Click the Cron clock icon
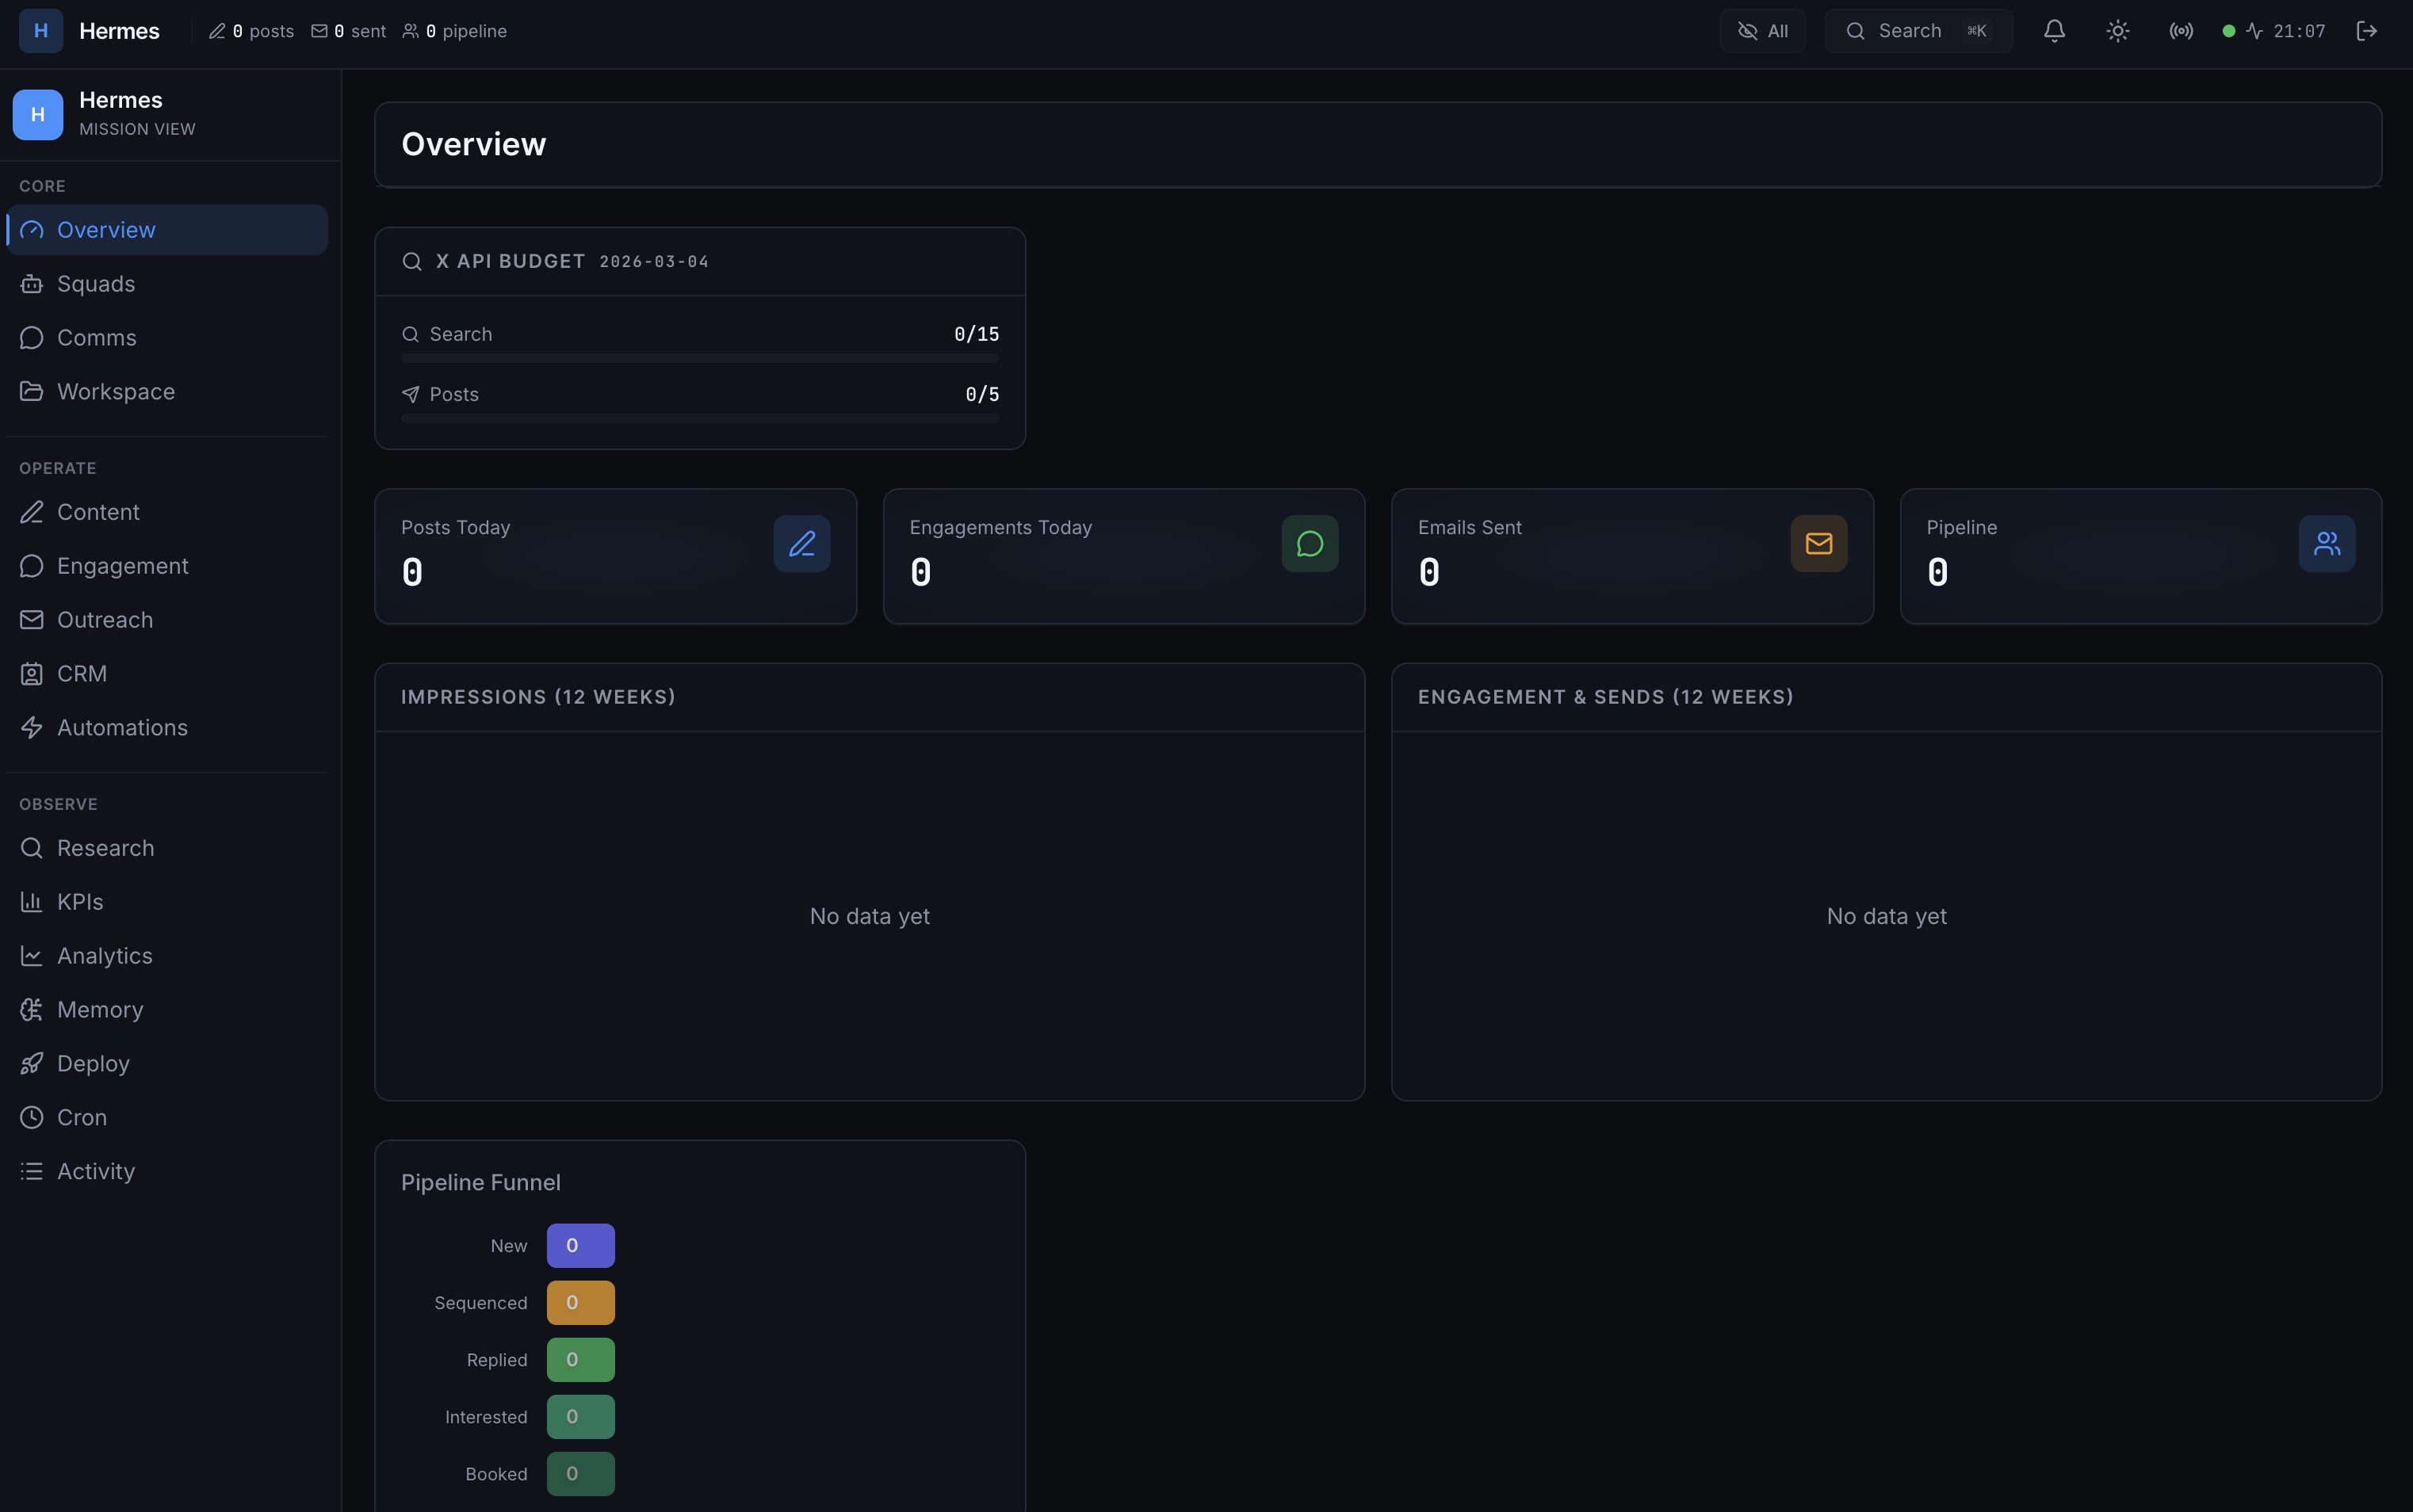The image size is (2413, 1512). click(32, 1118)
